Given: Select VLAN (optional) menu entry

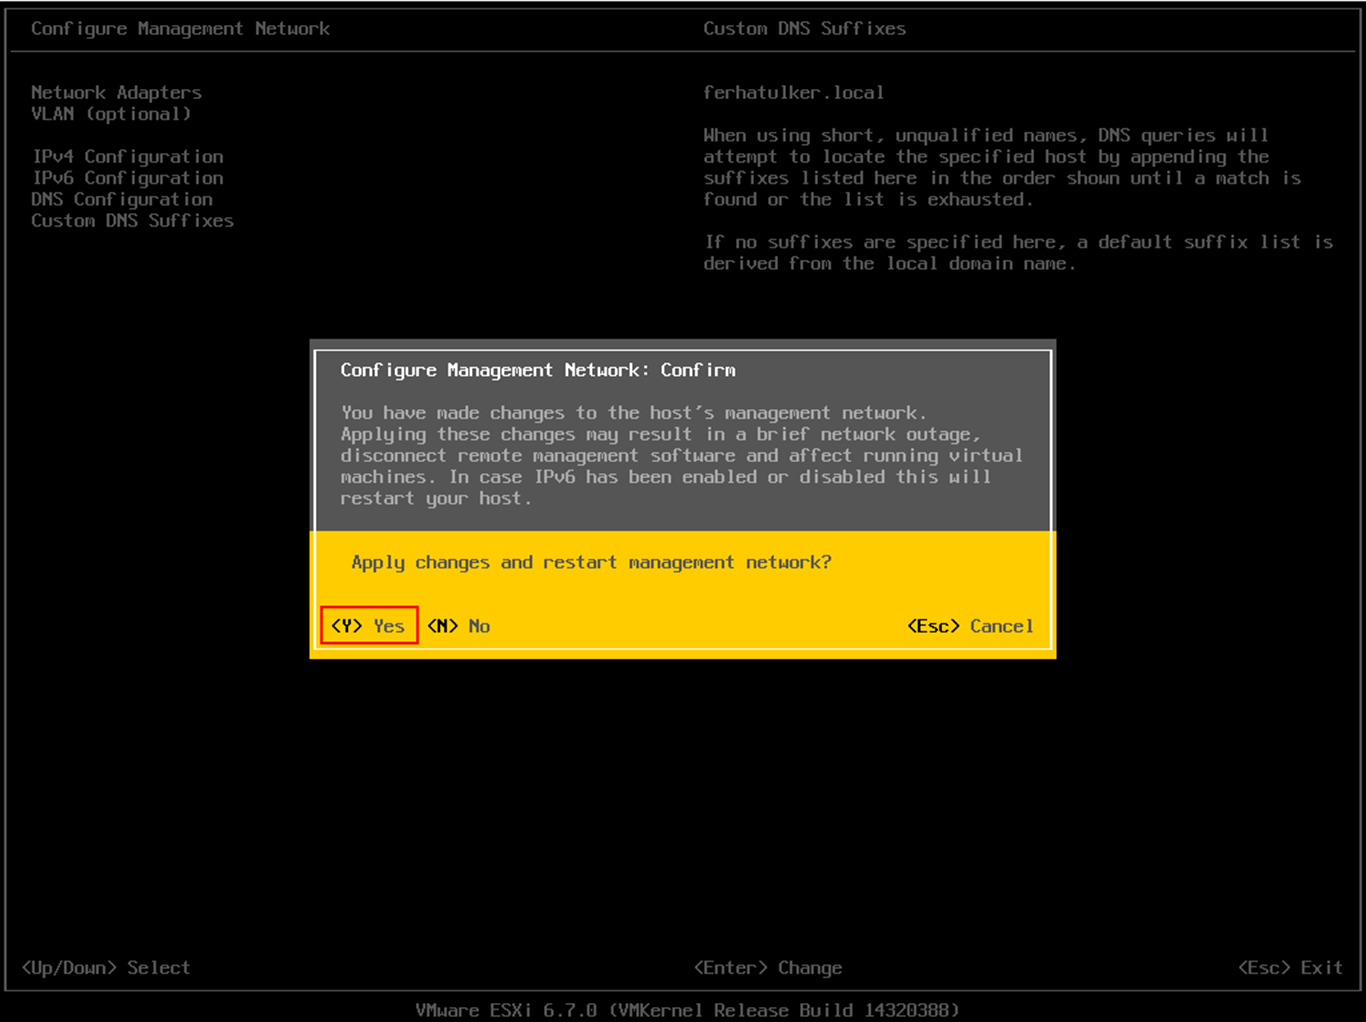Looking at the screenshot, I should pos(111,114).
